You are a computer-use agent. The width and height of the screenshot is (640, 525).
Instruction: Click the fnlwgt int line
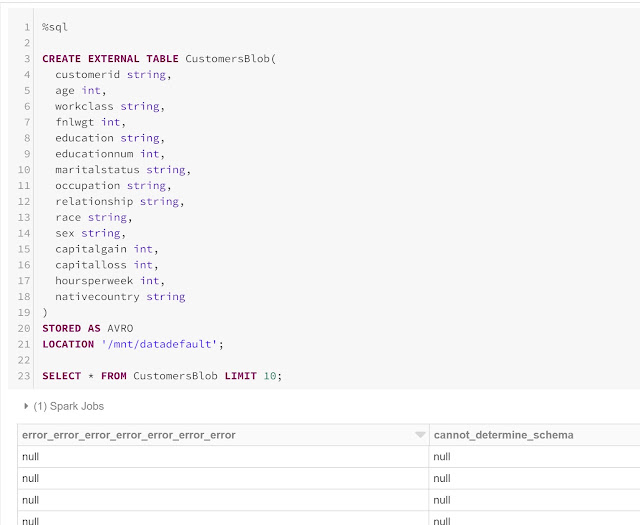pos(90,122)
